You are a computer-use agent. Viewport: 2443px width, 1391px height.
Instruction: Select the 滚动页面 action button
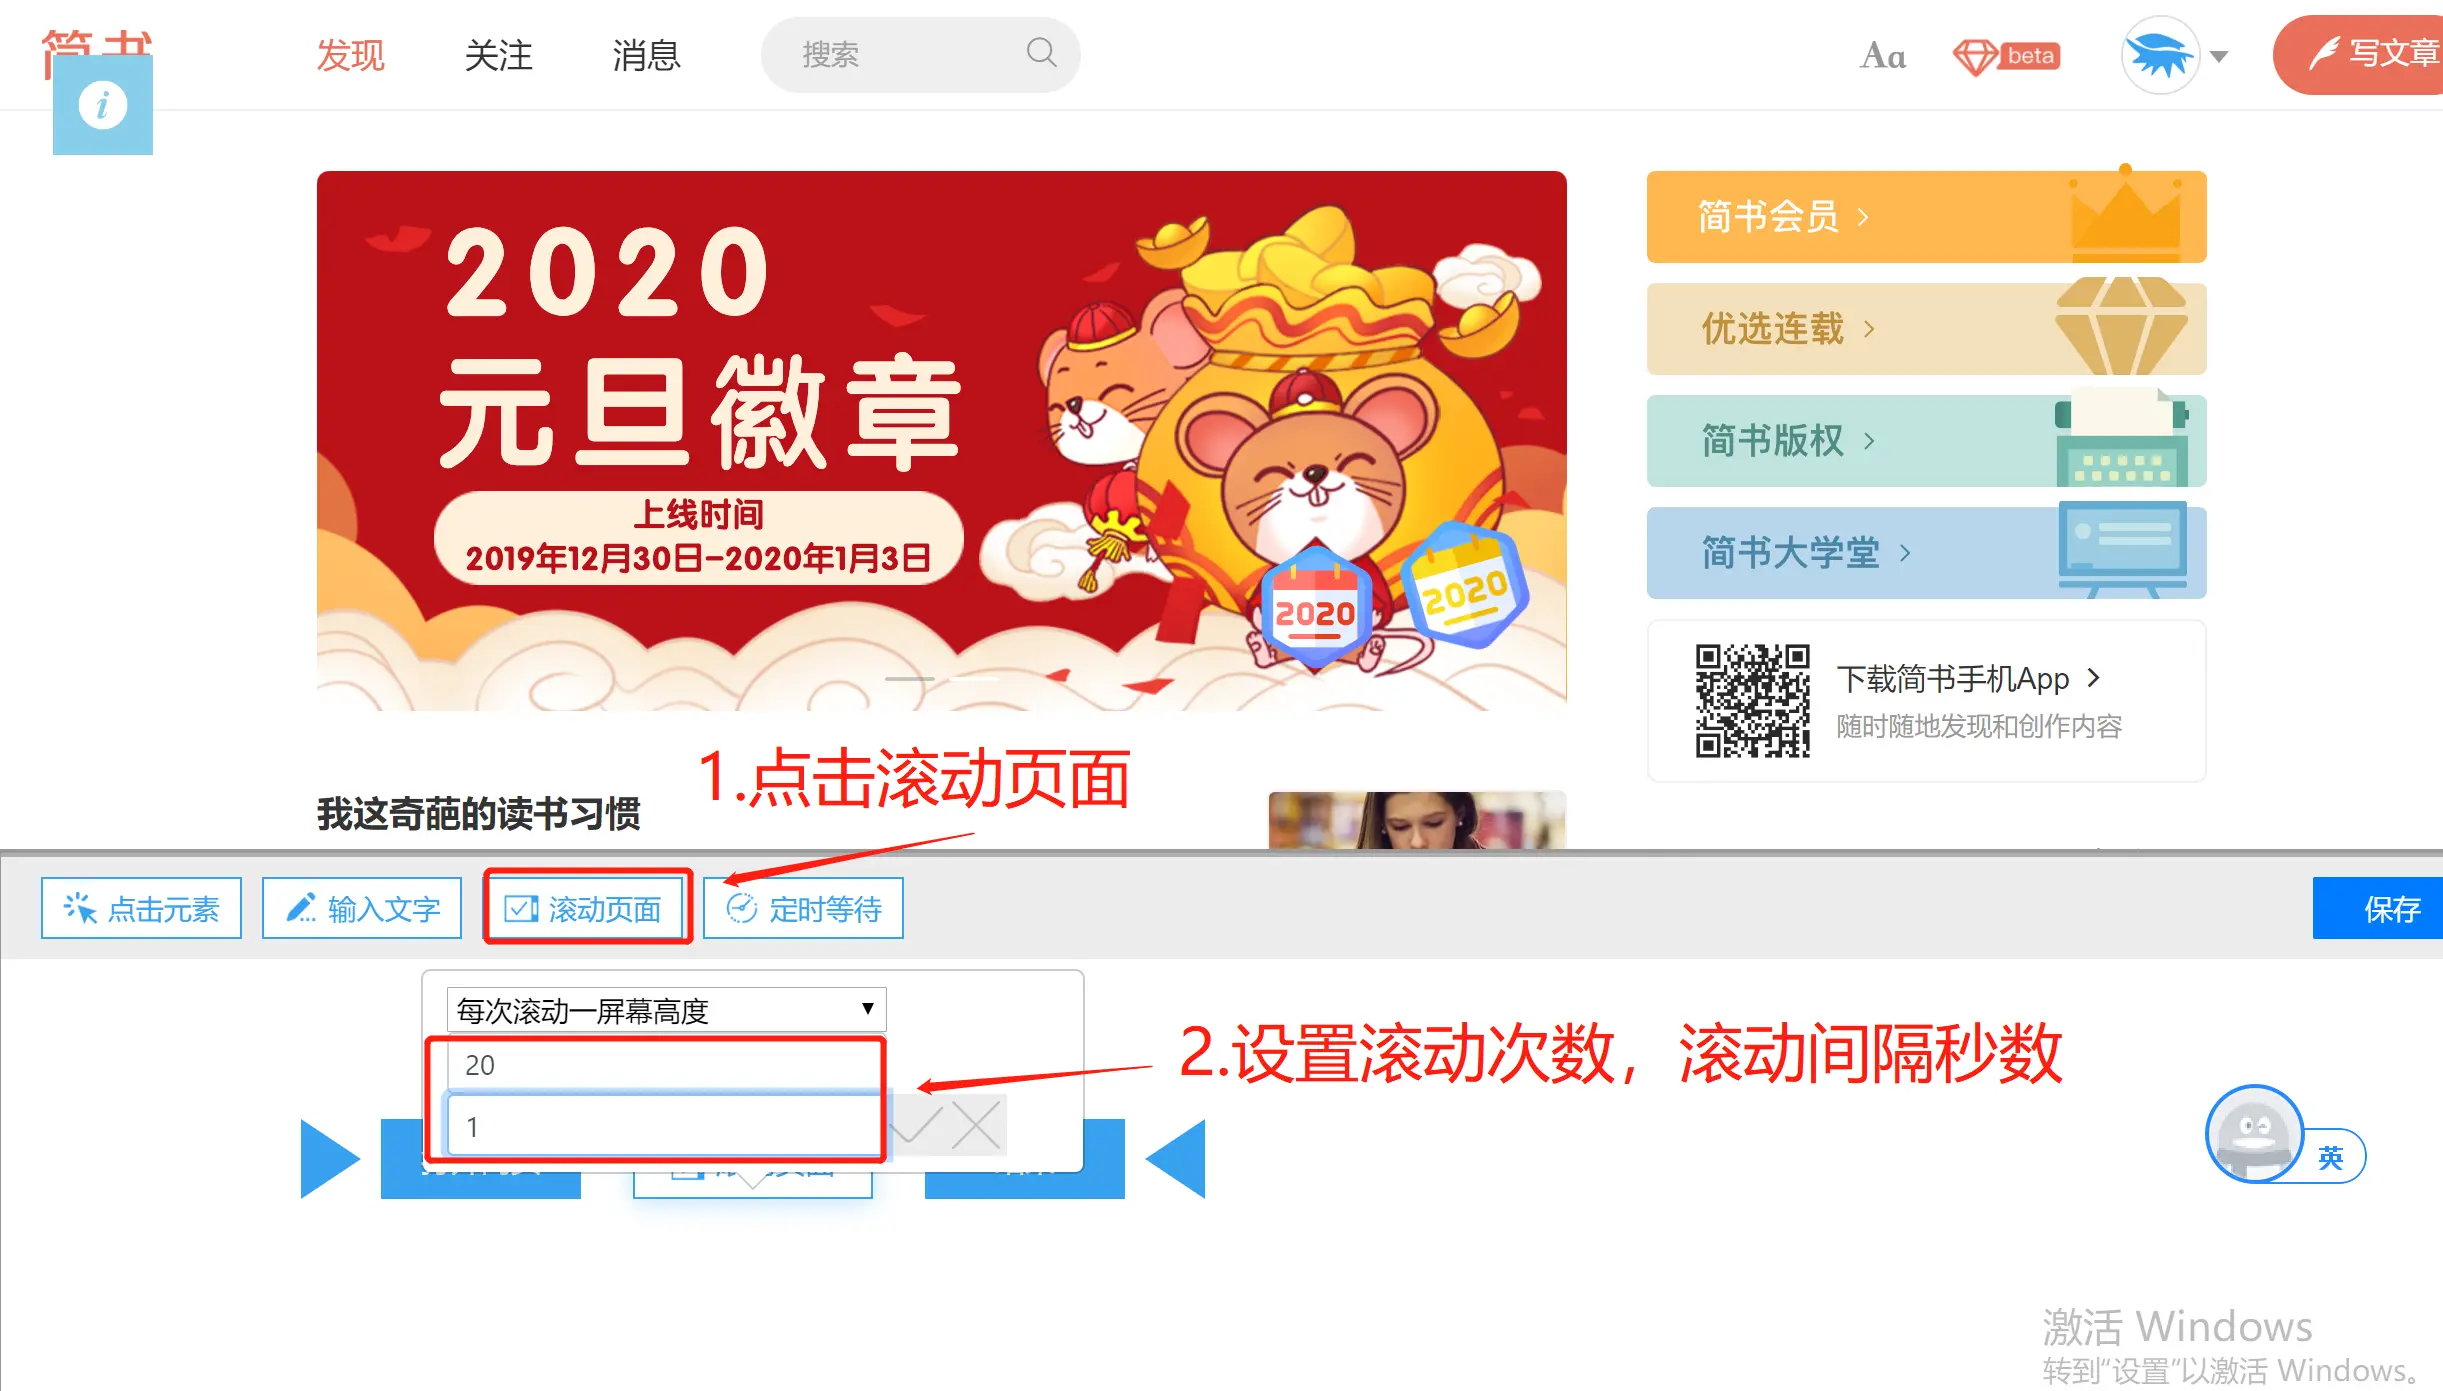tap(586, 908)
